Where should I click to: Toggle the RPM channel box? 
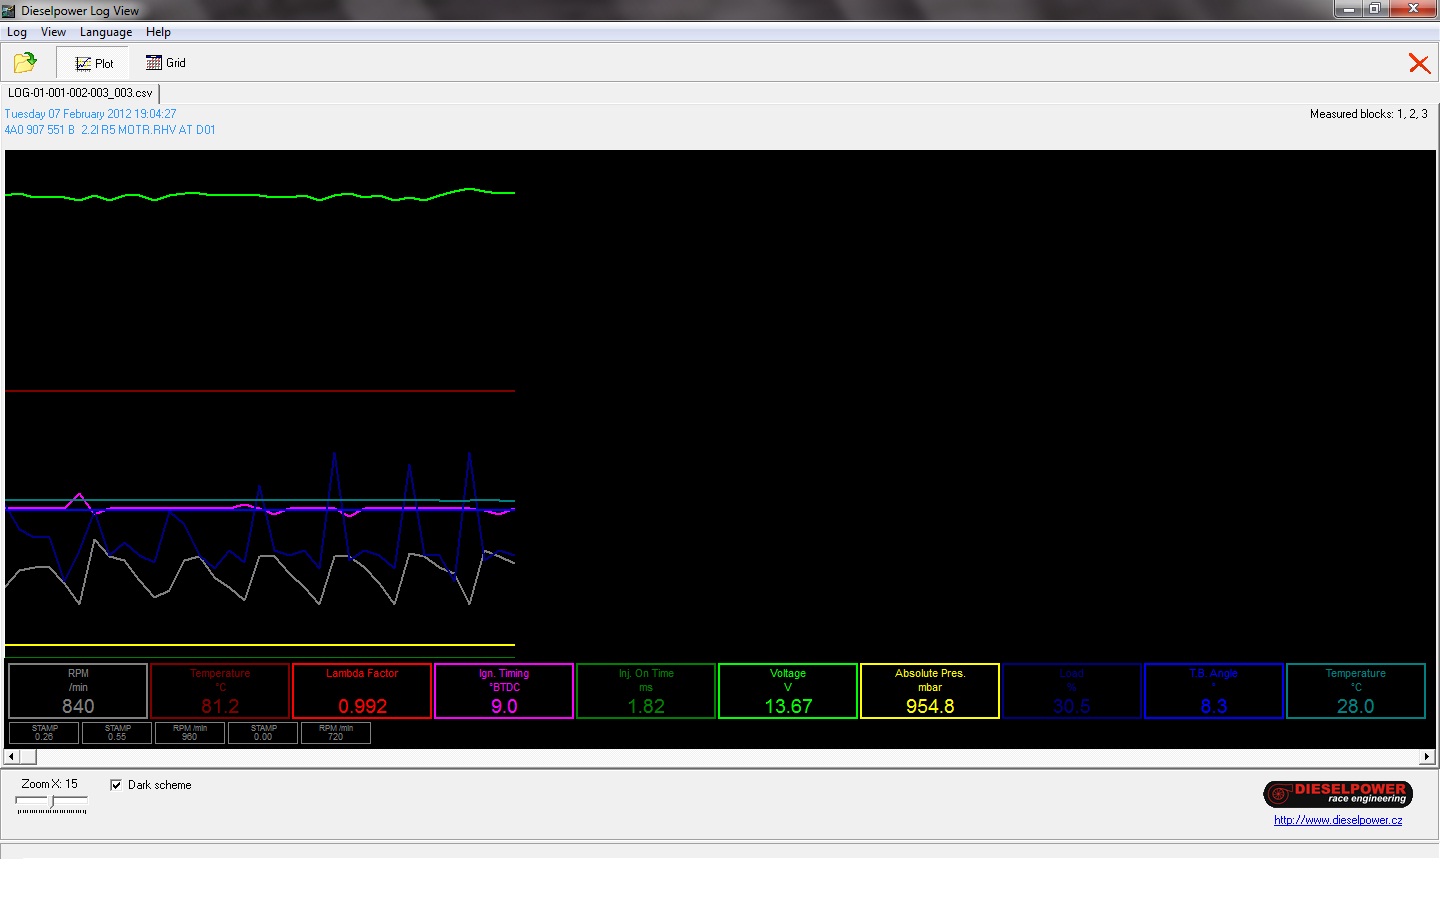click(x=78, y=691)
